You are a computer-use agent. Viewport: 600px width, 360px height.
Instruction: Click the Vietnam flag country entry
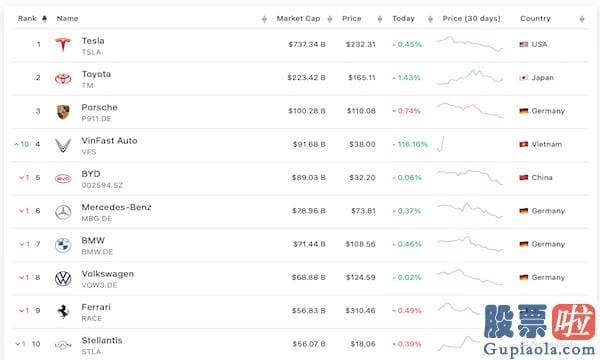pos(541,144)
